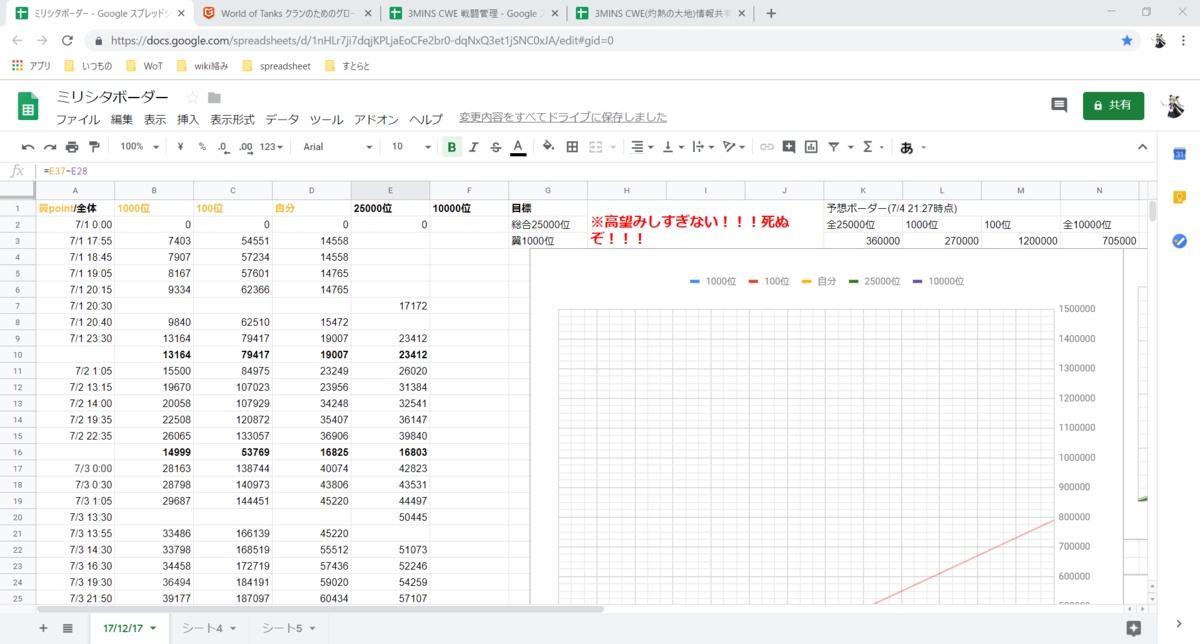1200x644 pixels.
Task: Toggle Bold formatting
Action: [452, 147]
